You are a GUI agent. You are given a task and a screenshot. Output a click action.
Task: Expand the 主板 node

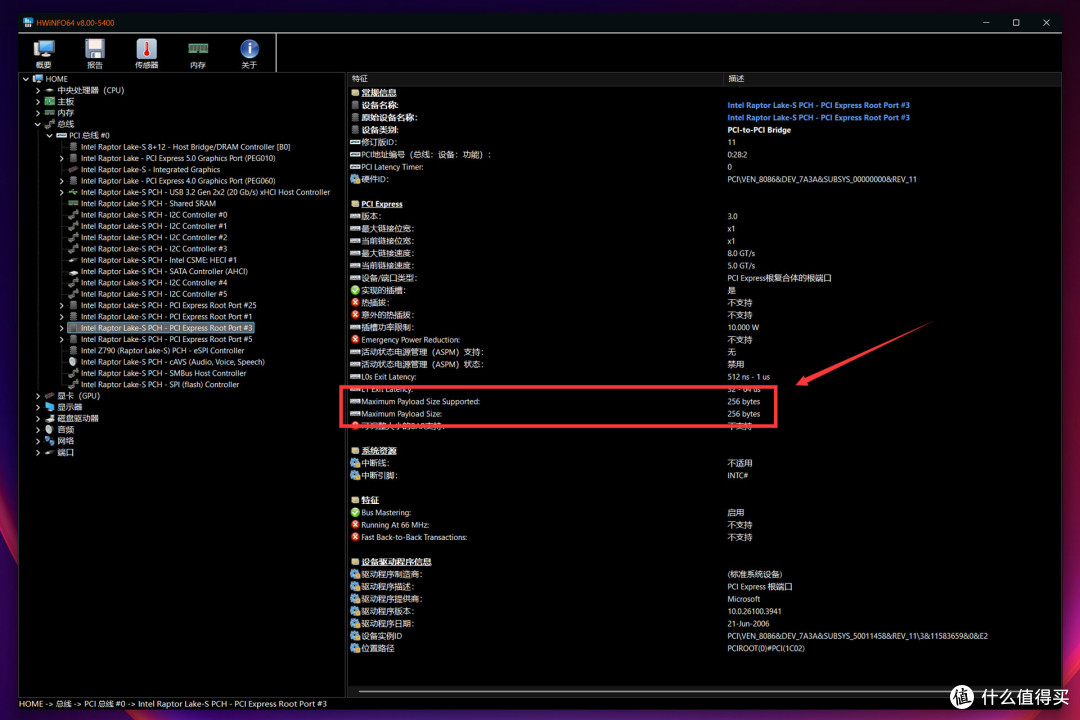(x=38, y=101)
